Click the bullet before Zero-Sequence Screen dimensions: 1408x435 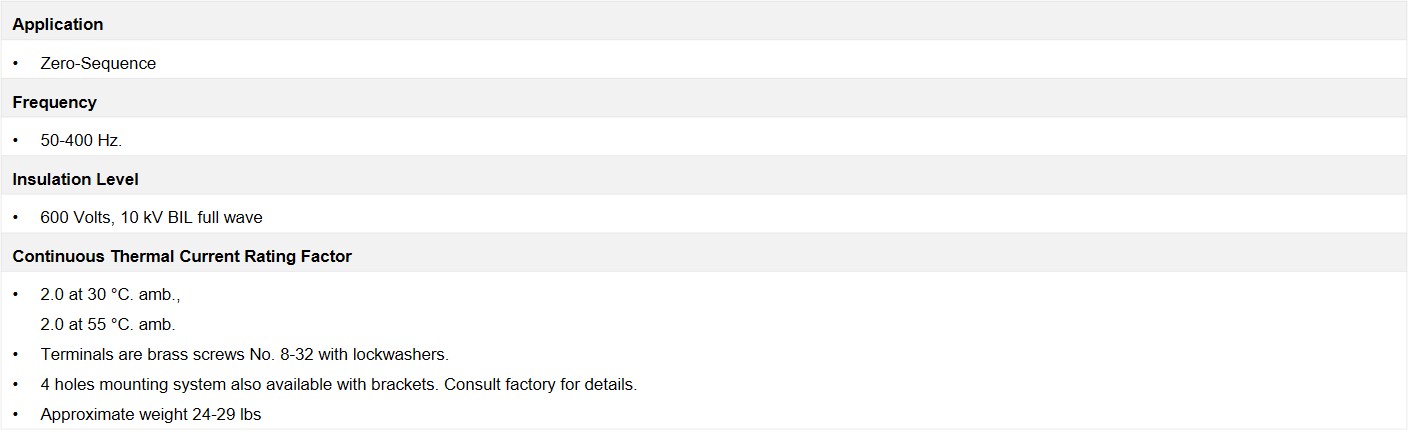coord(16,63)
